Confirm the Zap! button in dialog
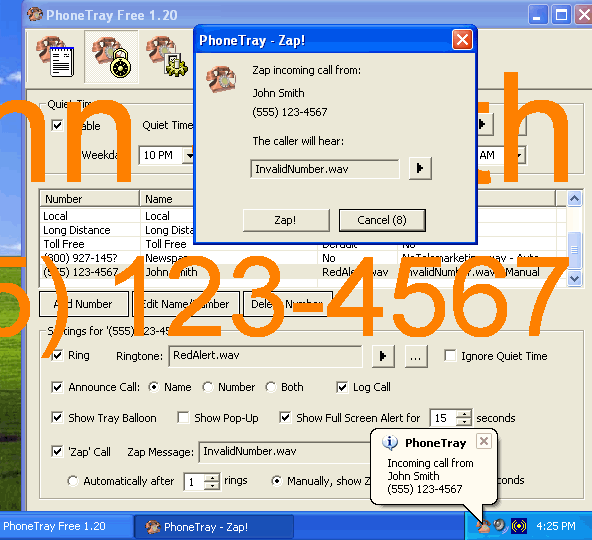The image size is (592, 540). click(x=286, y=220)
